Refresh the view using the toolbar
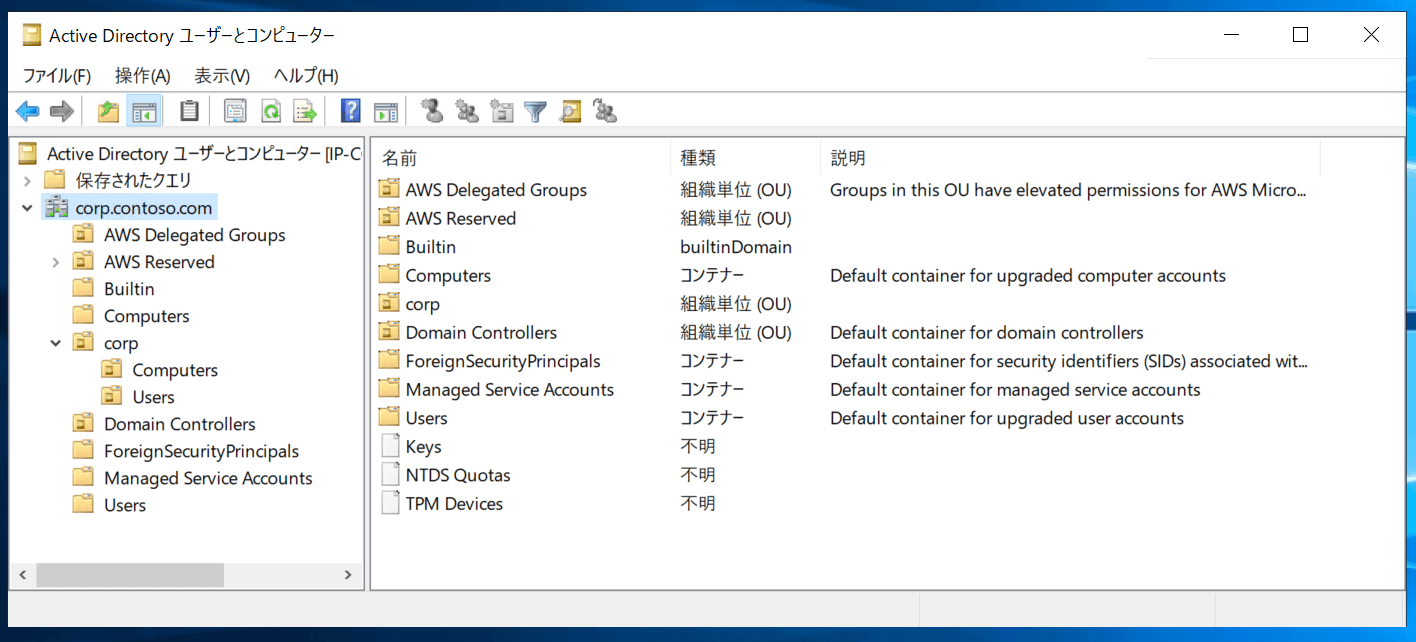 click(270, 111)
